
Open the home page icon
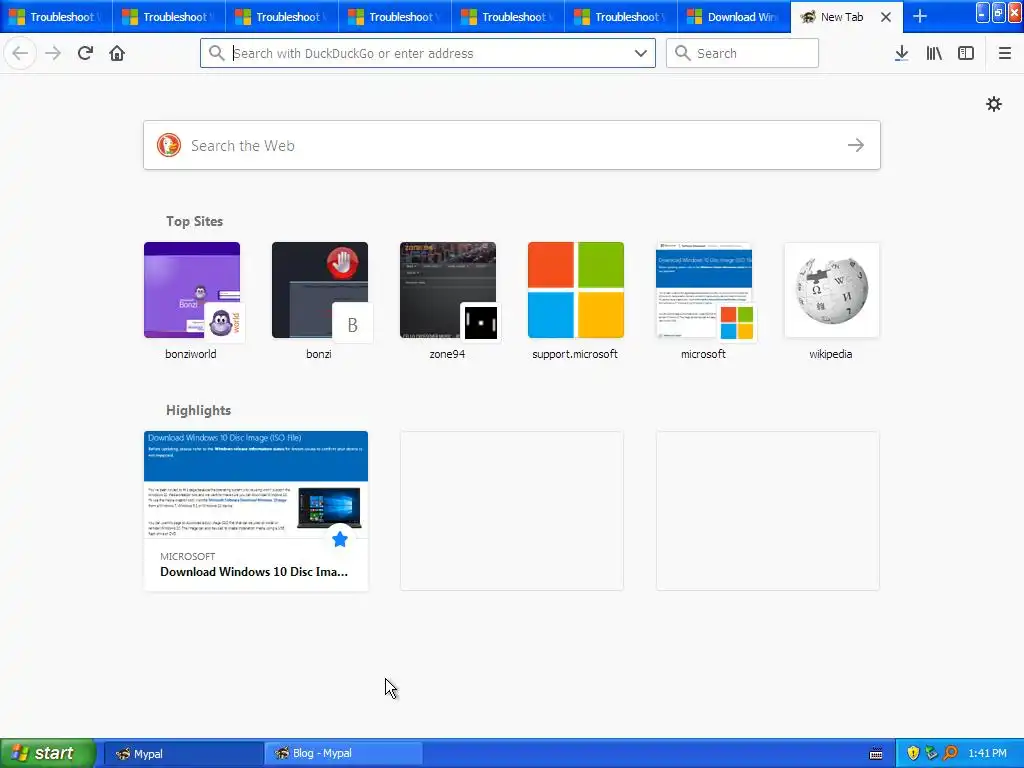(x=117, y=54)
